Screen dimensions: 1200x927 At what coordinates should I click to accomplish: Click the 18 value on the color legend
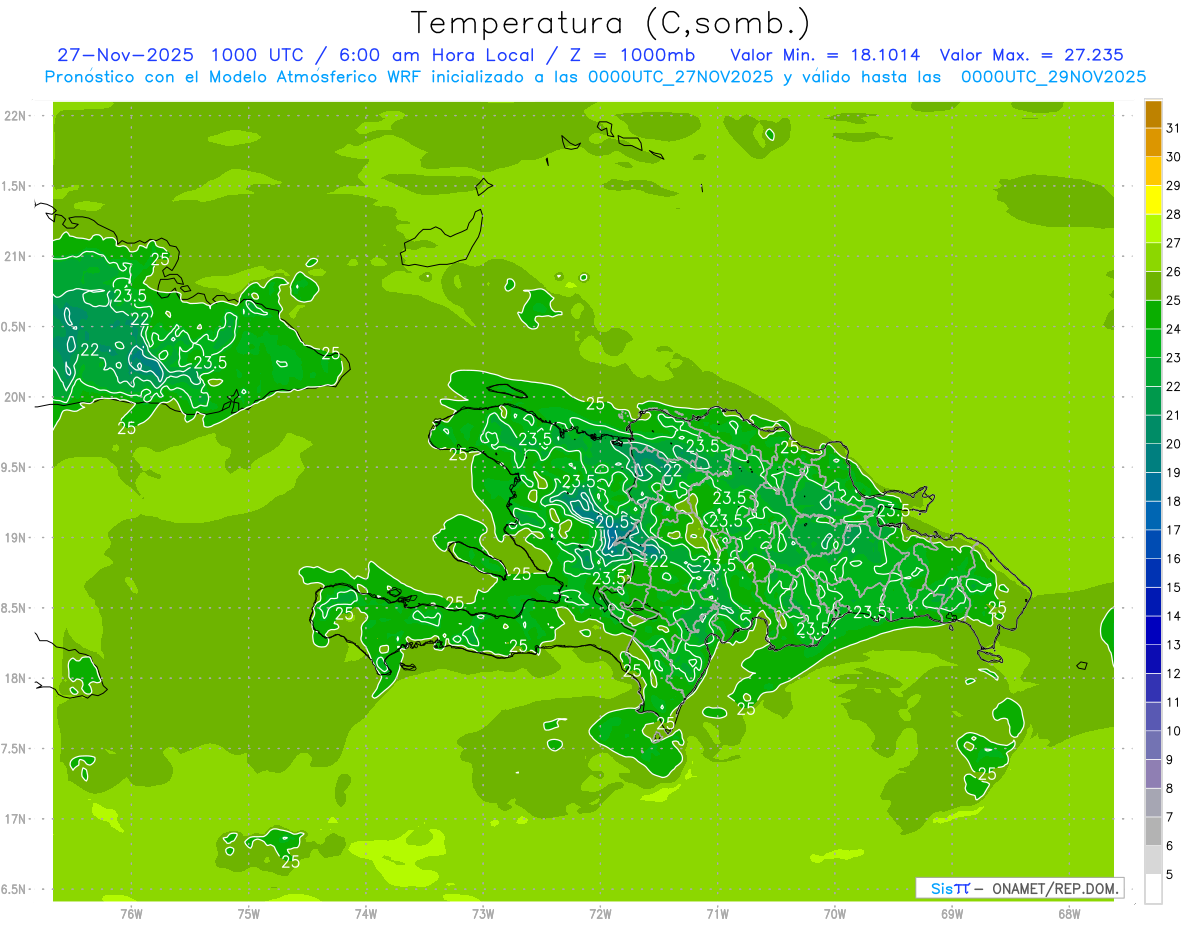tap(1173, 501)
